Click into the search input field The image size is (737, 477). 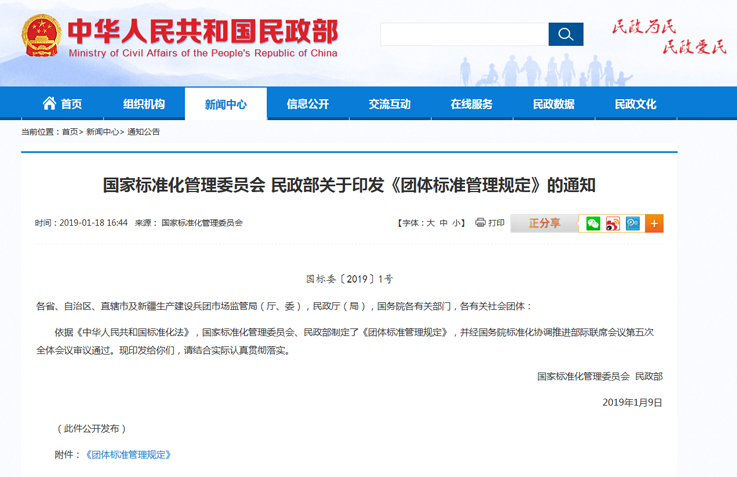pyautogui.click(x=464, y=35)
